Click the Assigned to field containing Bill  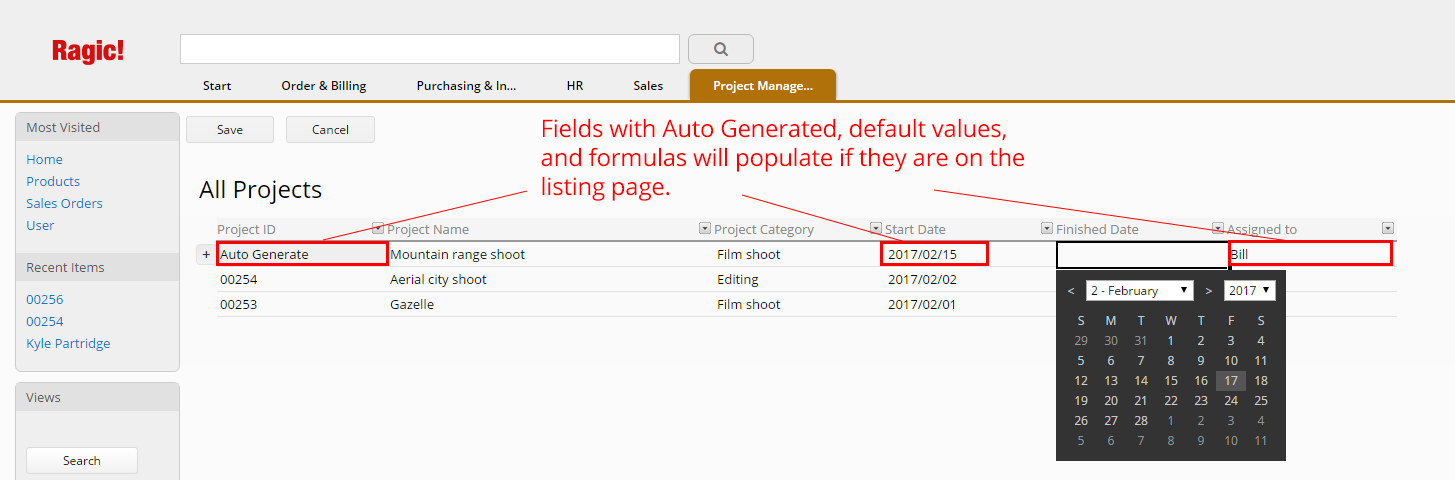pos(1310,254)
